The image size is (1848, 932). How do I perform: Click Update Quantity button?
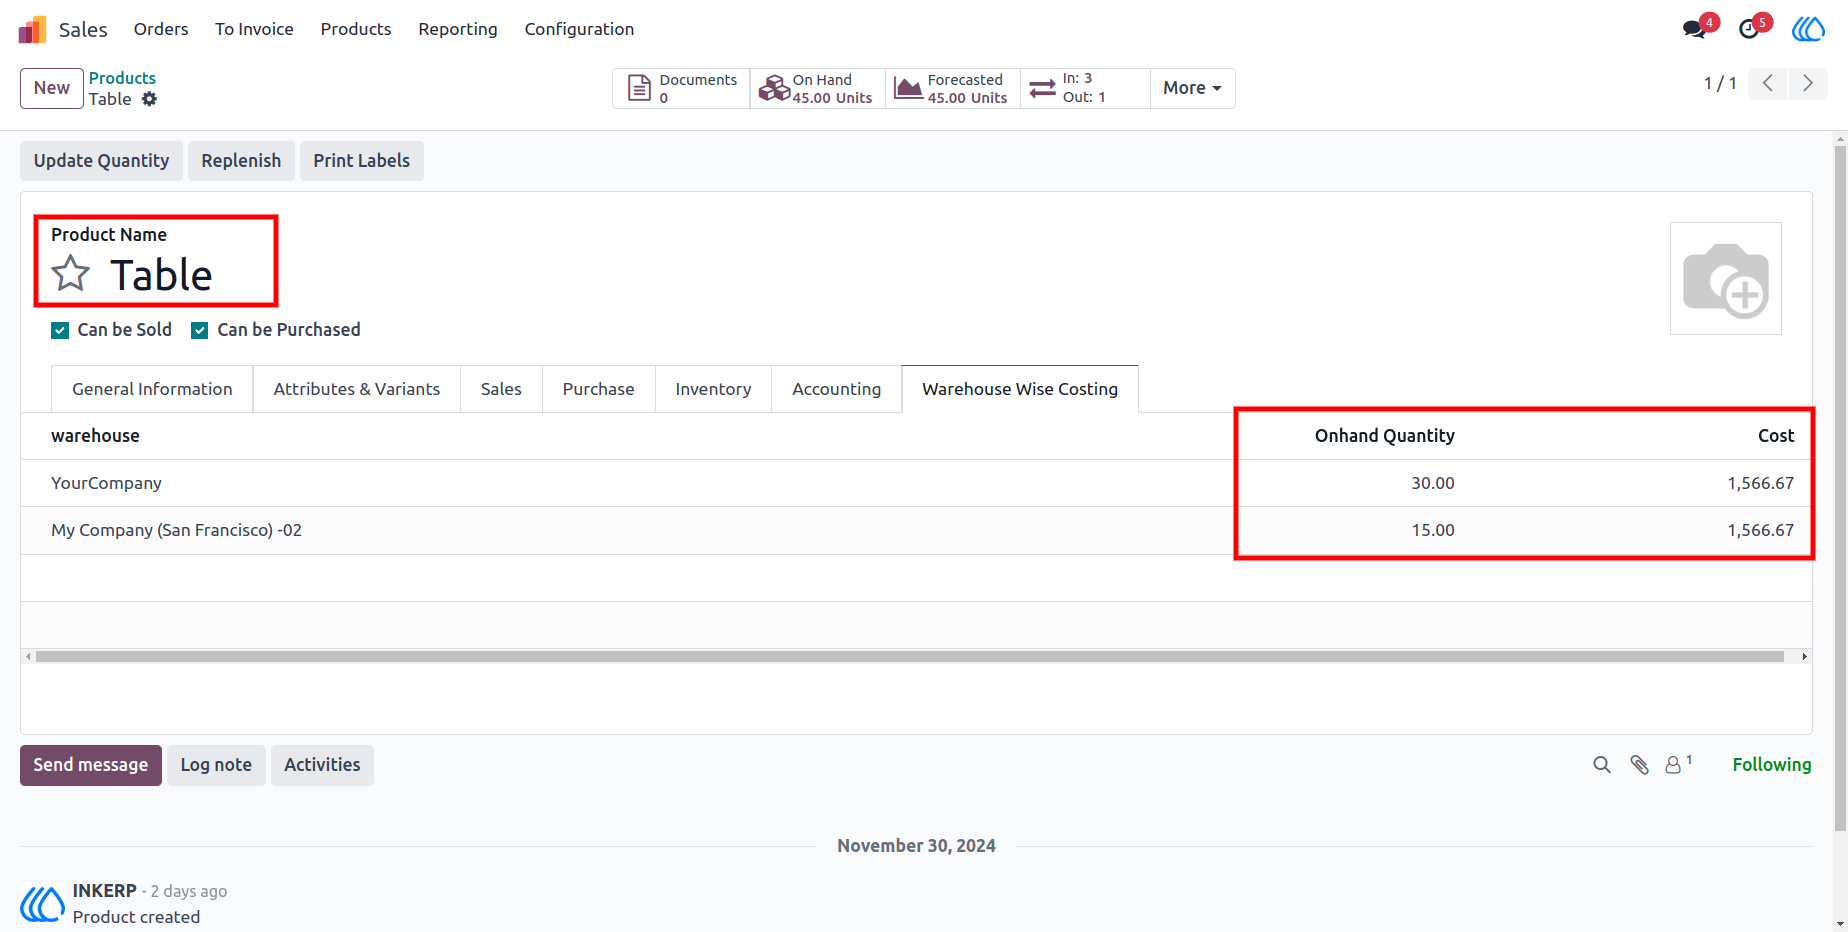[101, 161]
